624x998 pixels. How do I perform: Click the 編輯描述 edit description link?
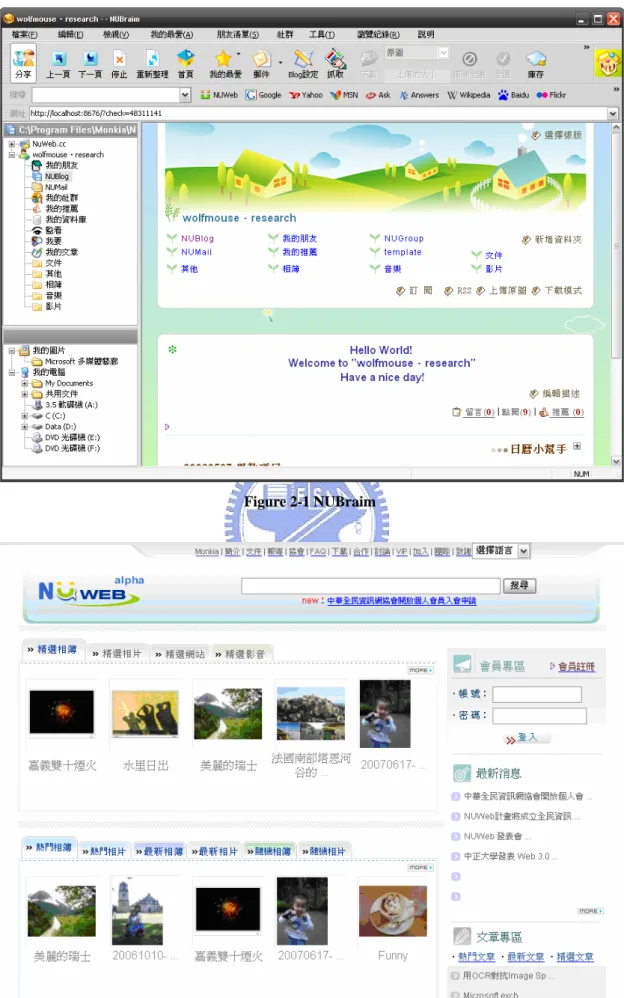555,393
